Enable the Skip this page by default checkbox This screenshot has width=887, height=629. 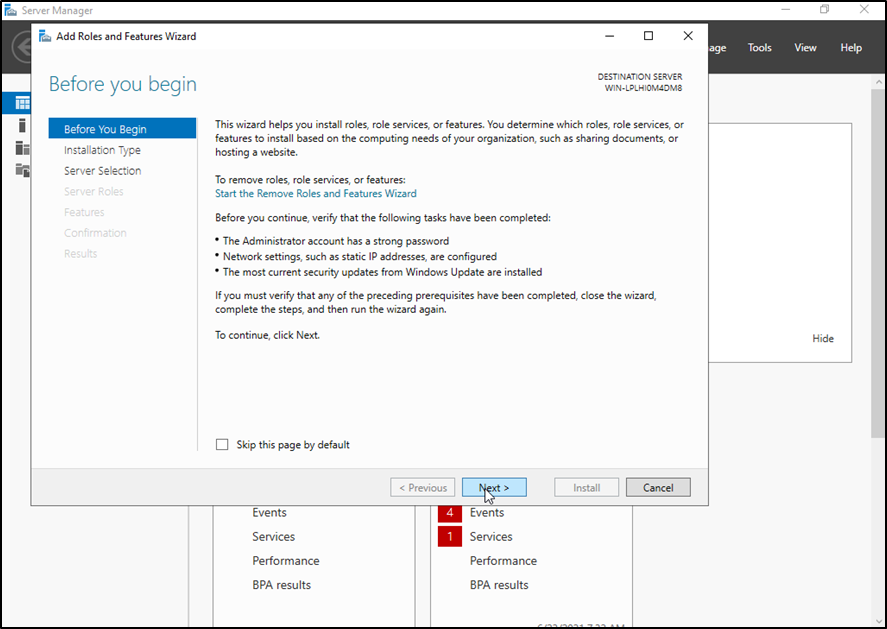[222, 445]
